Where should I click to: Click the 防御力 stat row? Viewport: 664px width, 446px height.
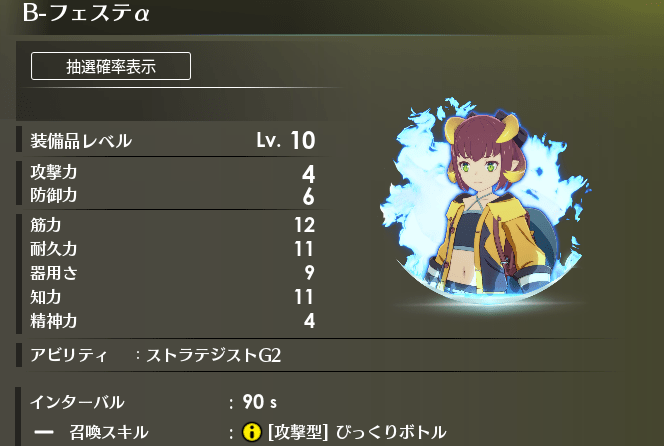tap(173, 196)
